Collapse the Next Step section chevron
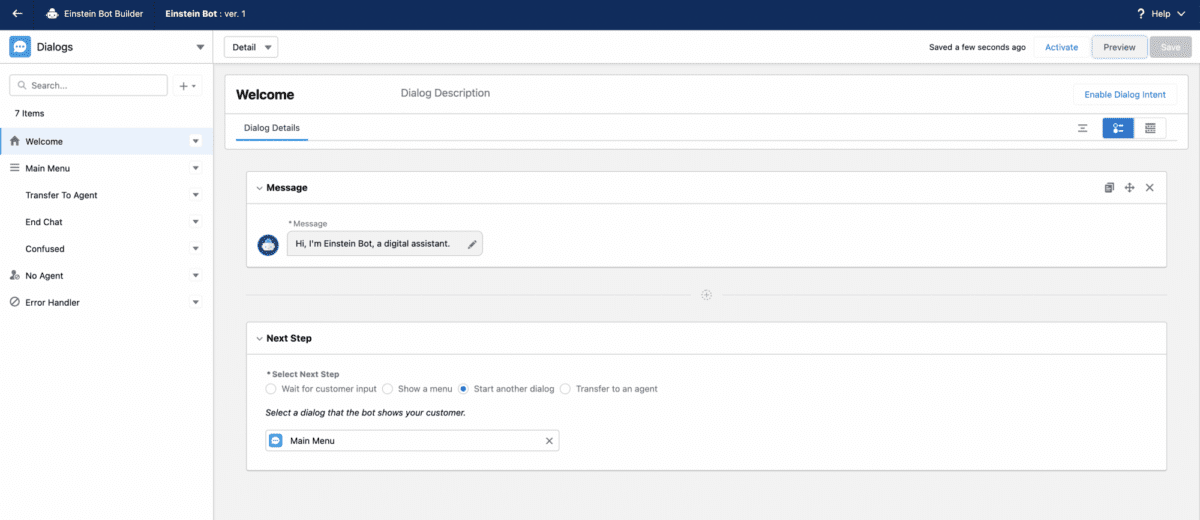The image size is (1200, 520). [259, 339]
